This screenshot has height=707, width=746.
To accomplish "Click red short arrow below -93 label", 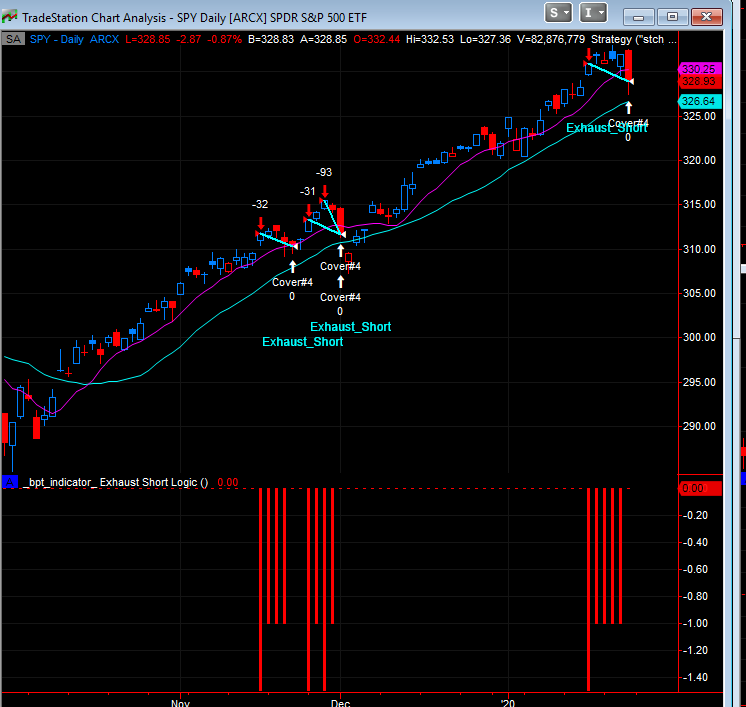I will click(325, 188).
